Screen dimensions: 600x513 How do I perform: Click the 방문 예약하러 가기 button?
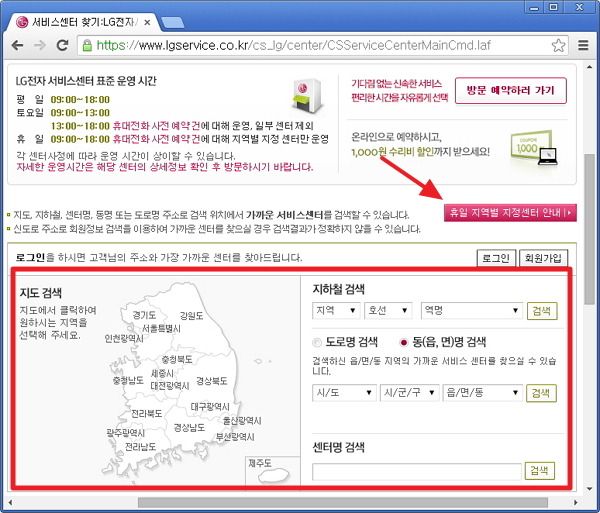510,91
